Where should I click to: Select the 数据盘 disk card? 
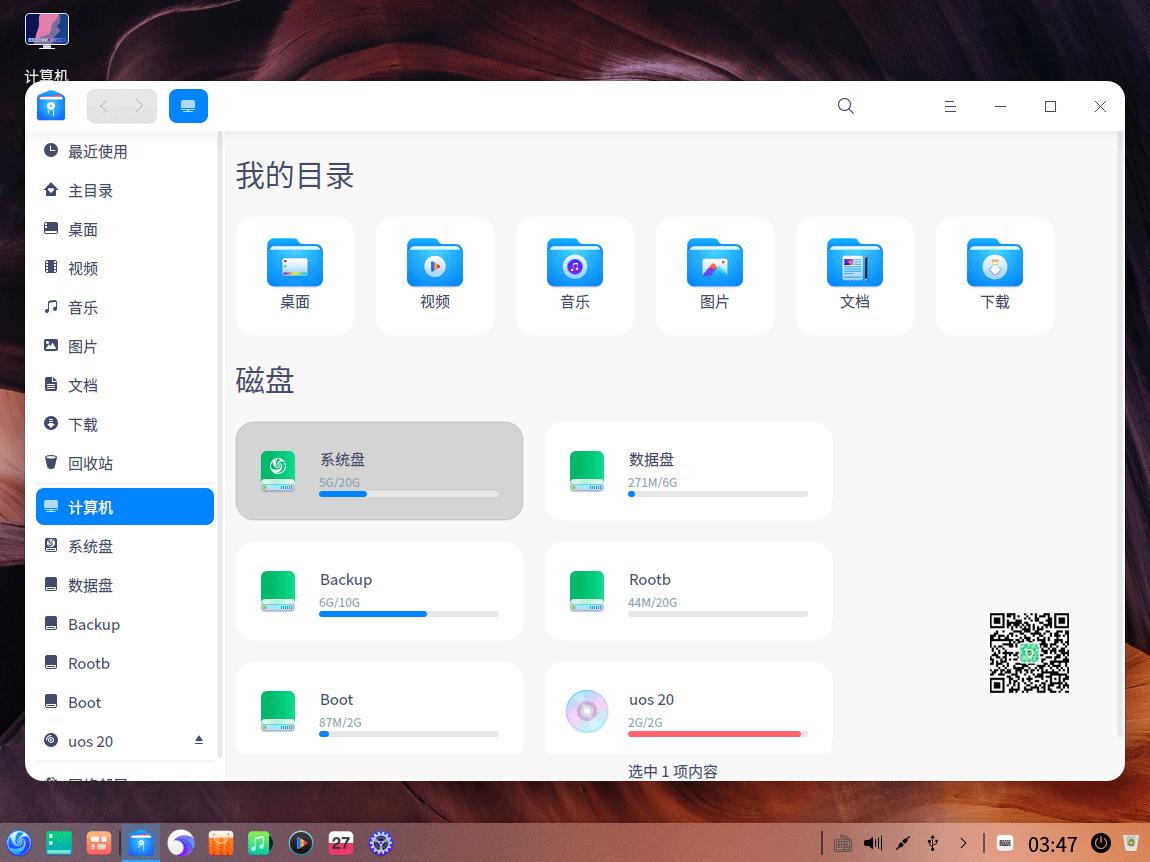[688, 470]
